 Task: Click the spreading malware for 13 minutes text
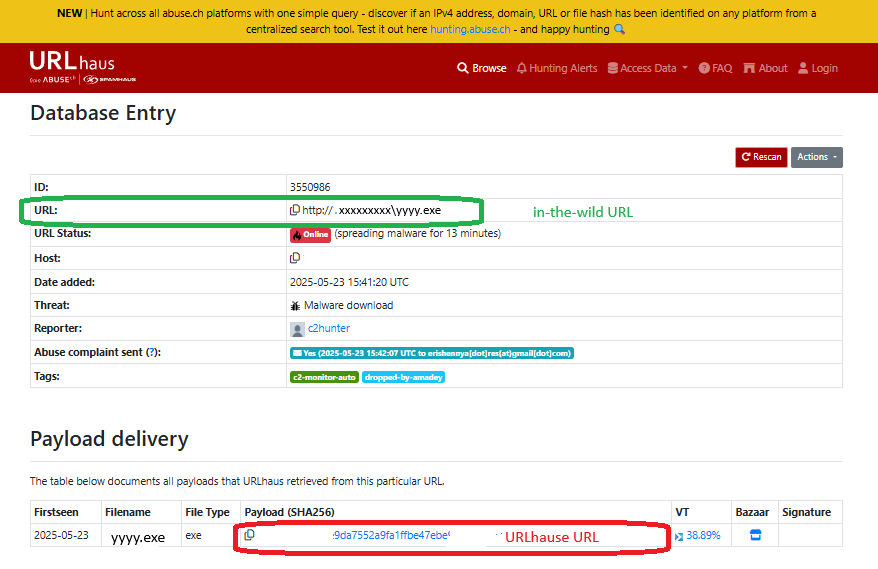(x=418, y=234)
